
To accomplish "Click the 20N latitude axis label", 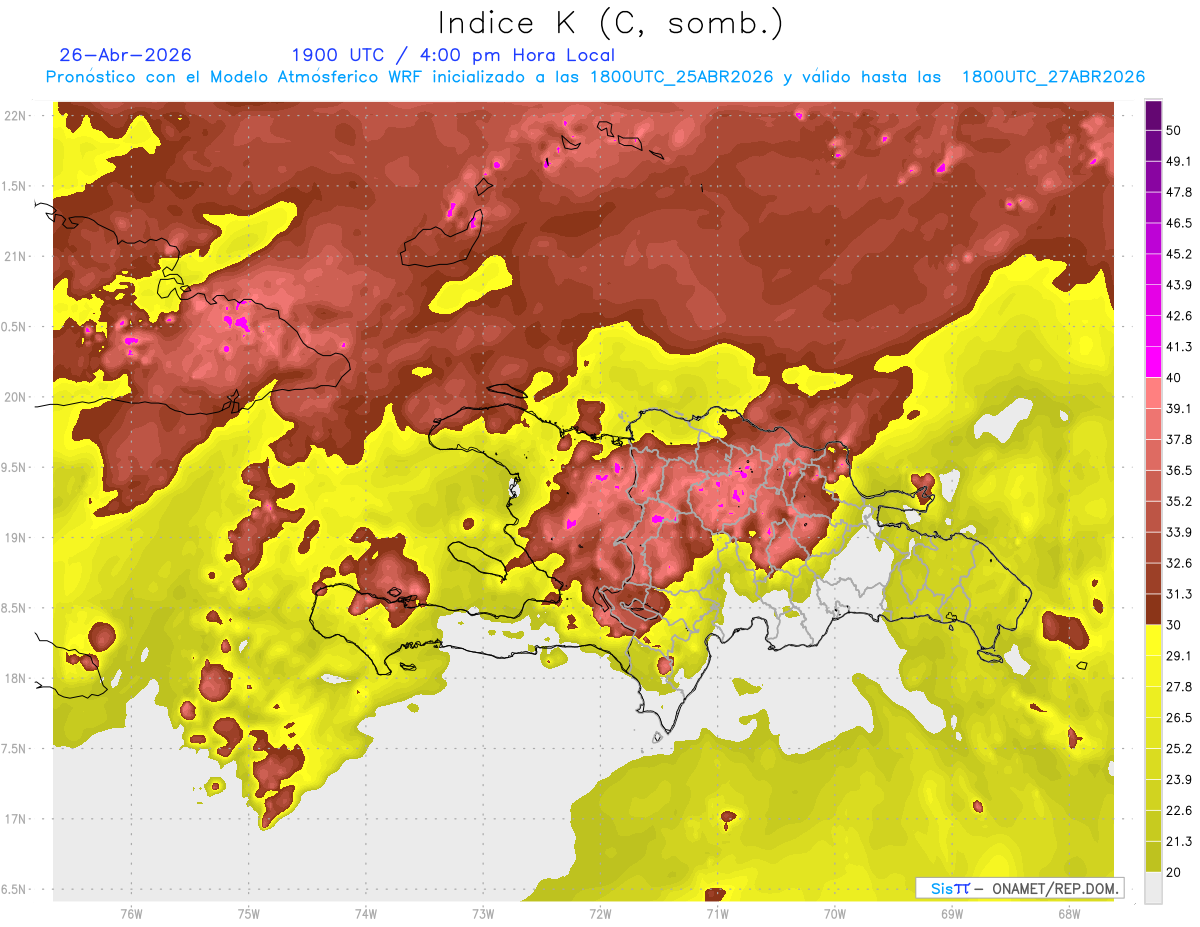I will coord(16,397).
